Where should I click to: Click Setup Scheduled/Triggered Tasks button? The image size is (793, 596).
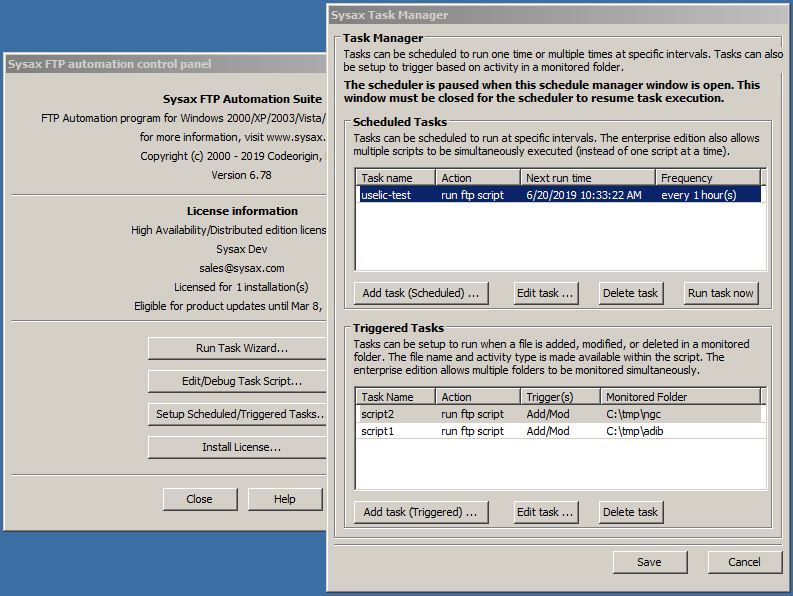(x=238, y=414)
